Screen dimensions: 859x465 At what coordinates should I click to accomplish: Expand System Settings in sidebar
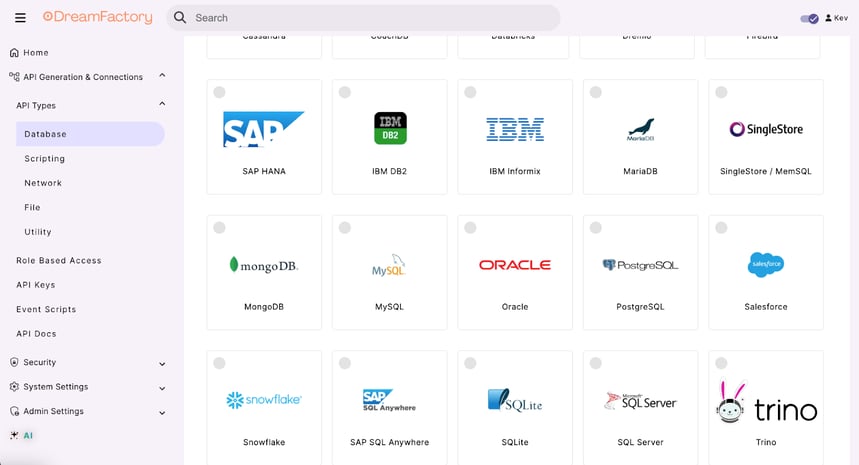tap(162, 387)
